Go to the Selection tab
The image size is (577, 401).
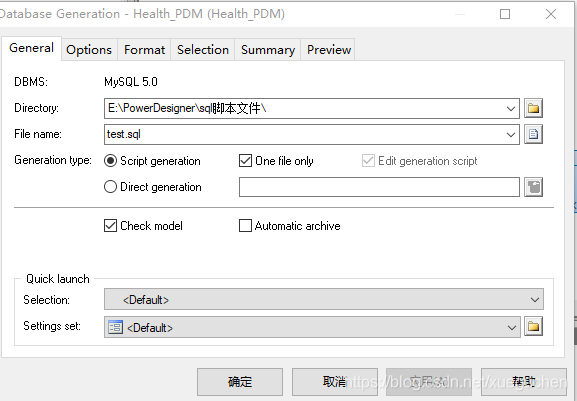coord(203,50)
